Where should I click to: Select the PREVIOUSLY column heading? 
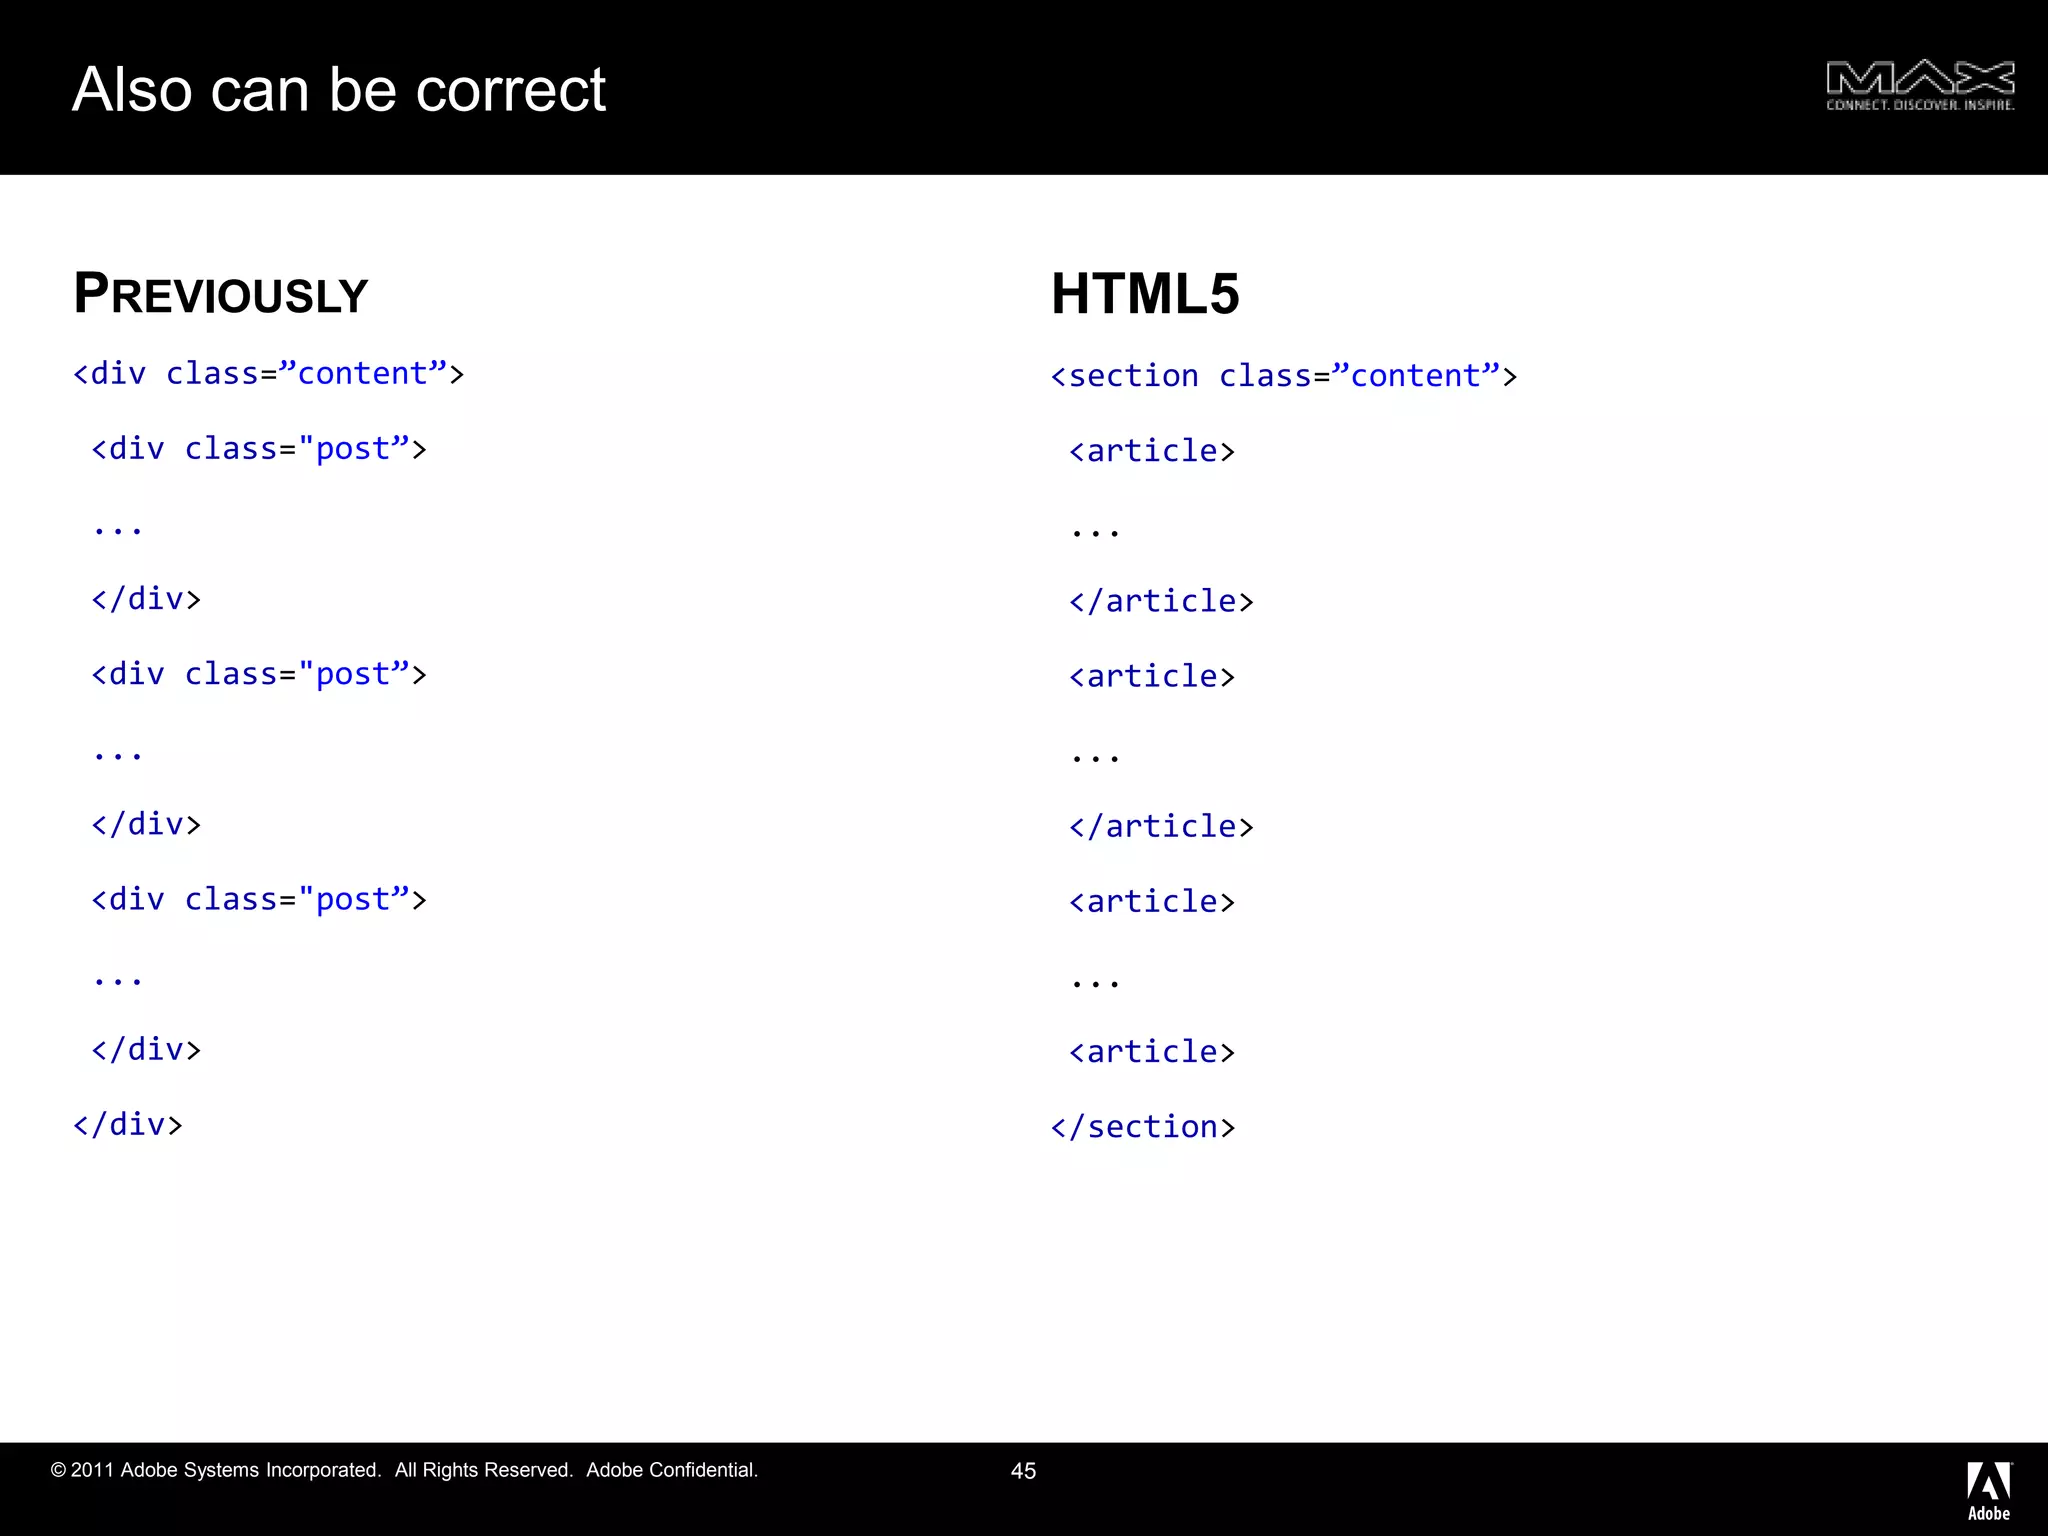(221, 294)
